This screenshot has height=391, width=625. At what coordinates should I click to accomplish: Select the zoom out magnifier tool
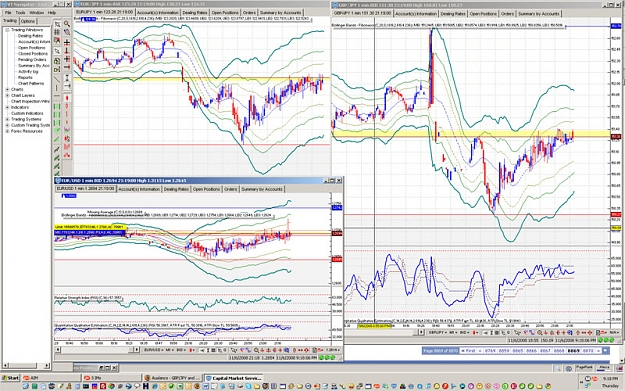67,33
